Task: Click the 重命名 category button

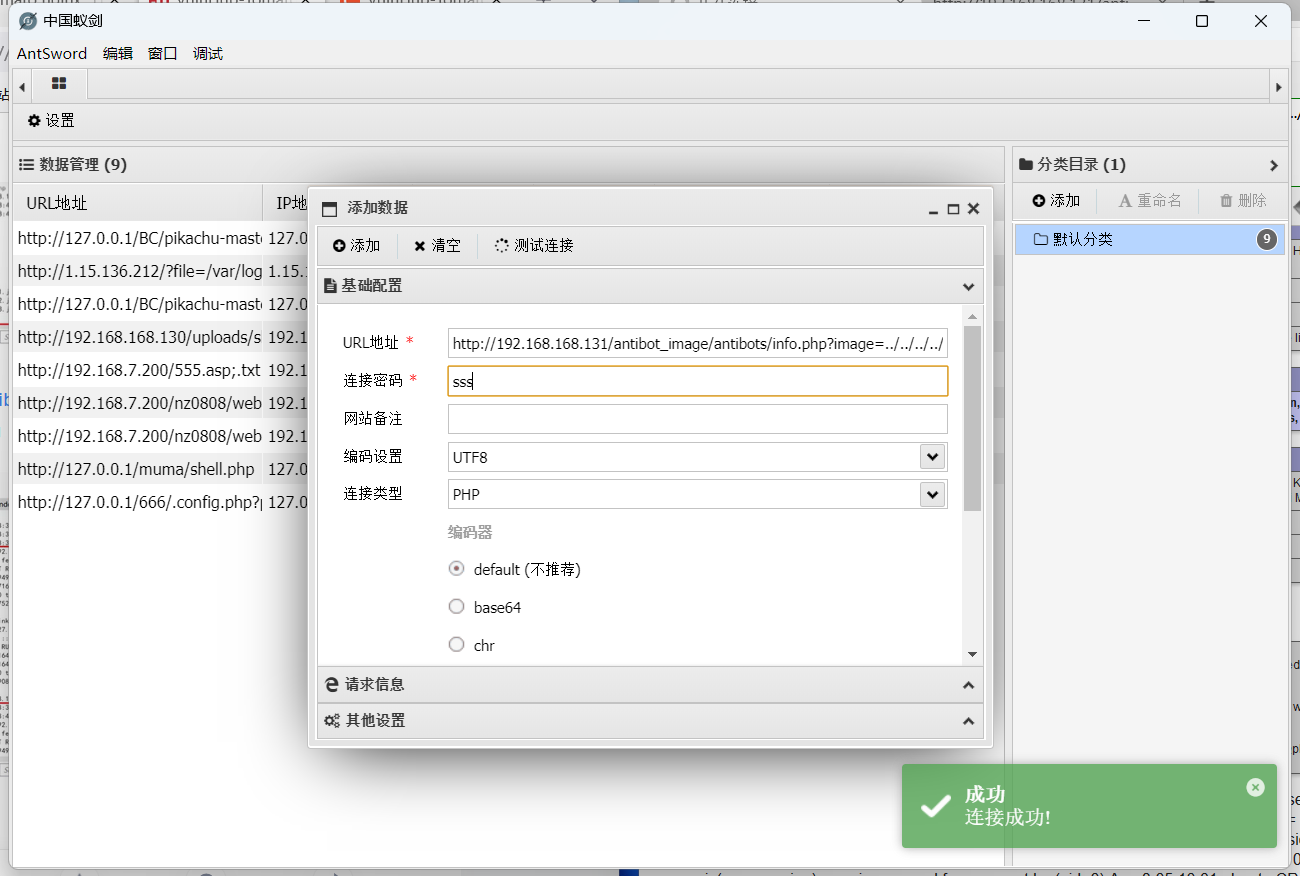Action: coord(1150,201)
